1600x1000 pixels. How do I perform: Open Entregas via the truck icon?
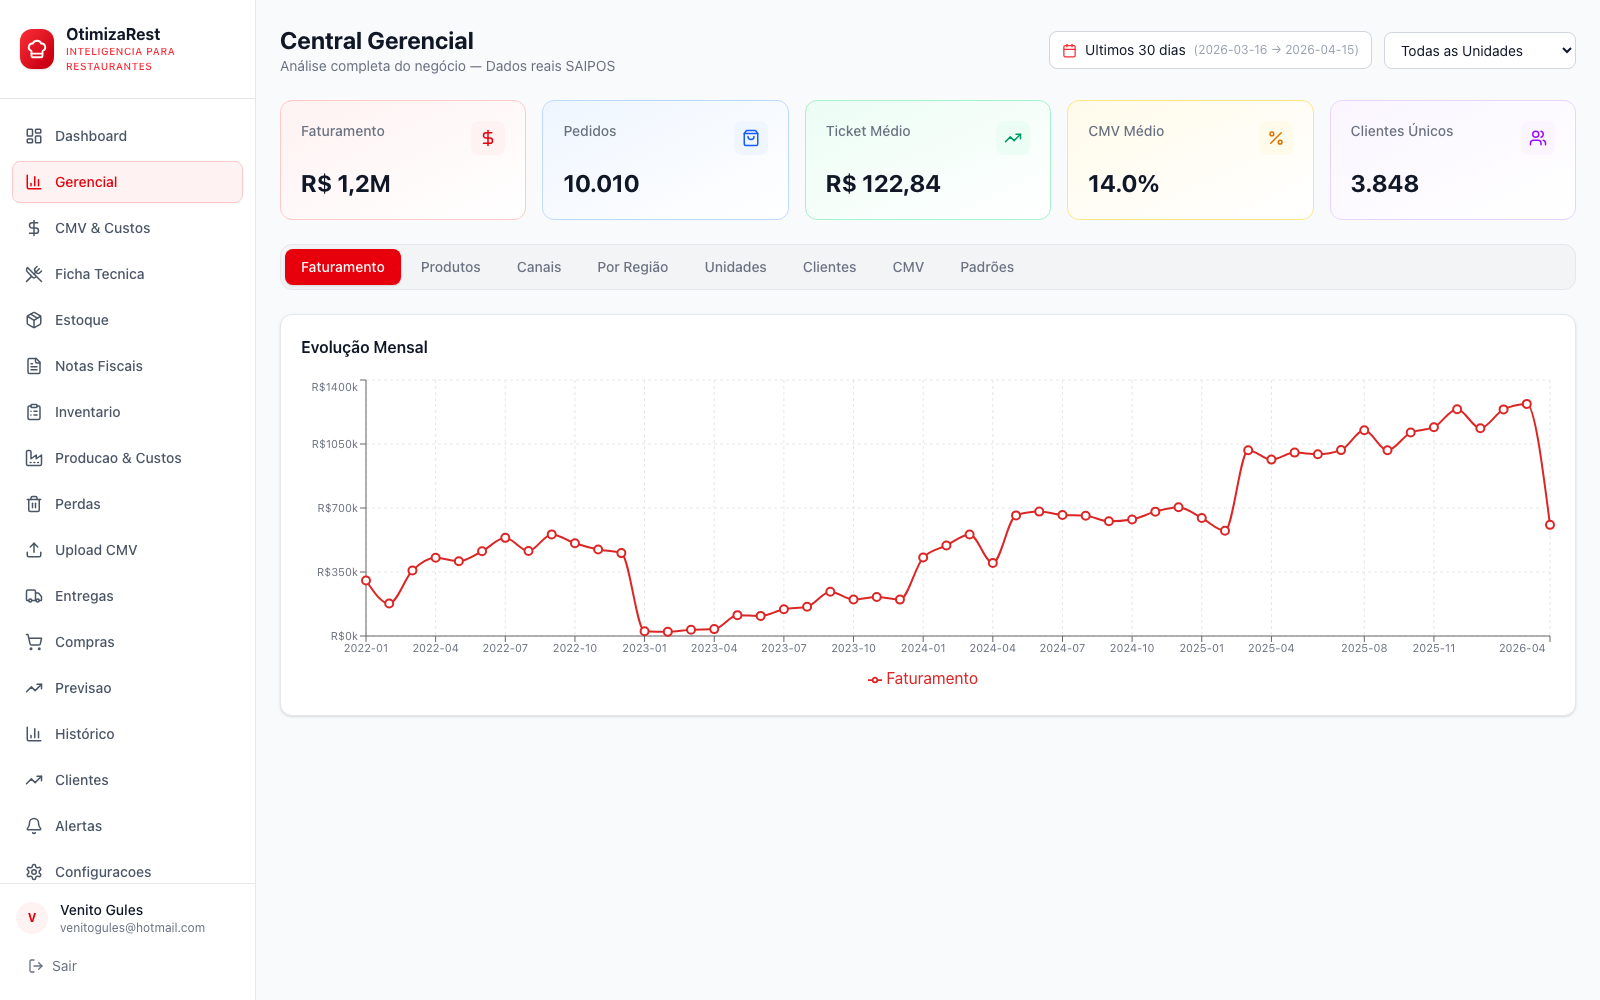pyautogui.click(x=34, y=596)
